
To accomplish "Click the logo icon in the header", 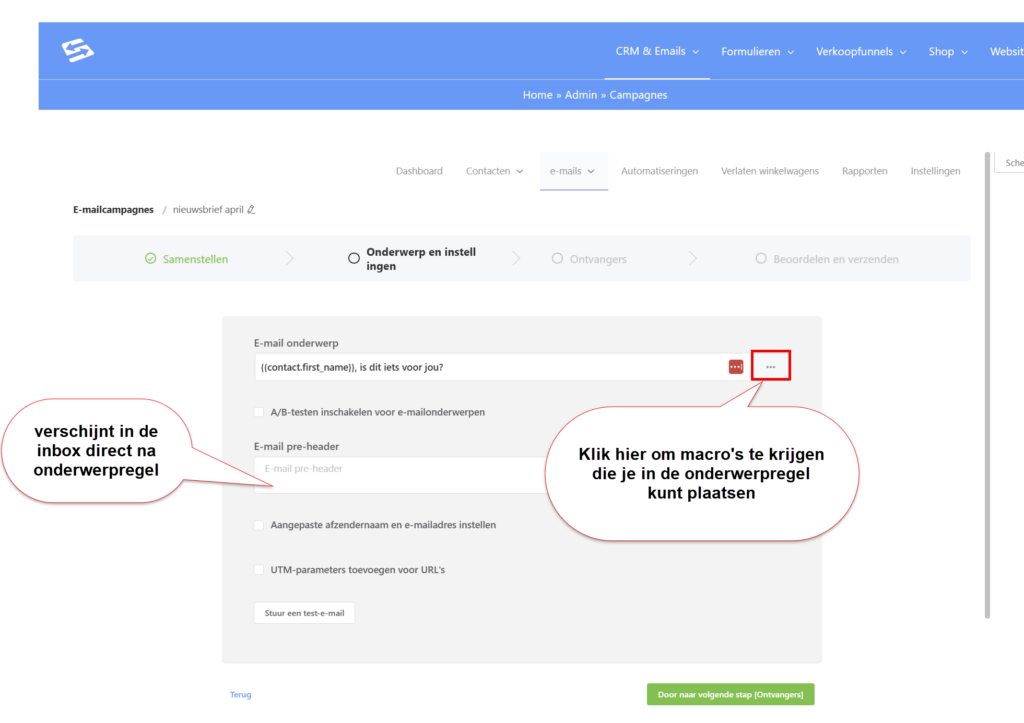I will click(x=77, y=51).
